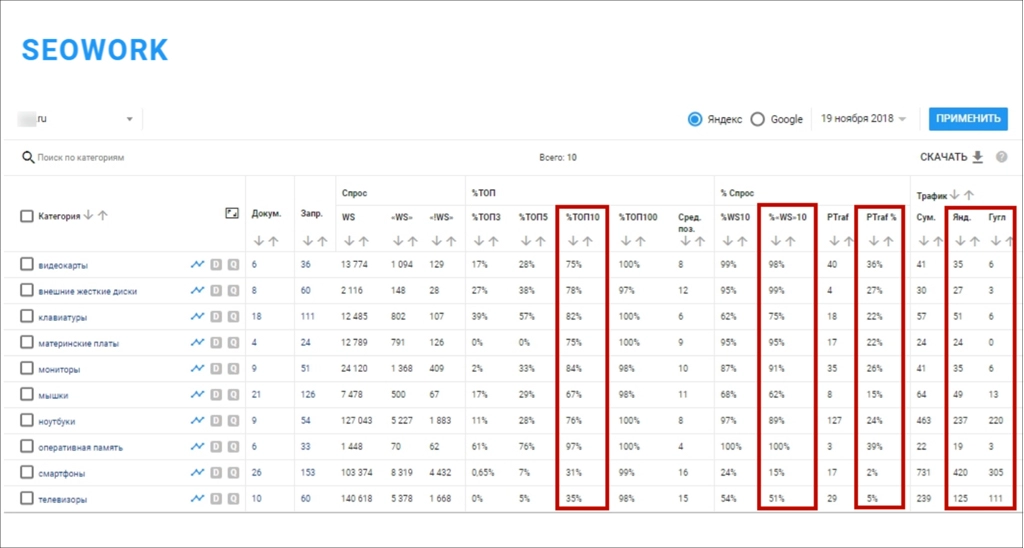Open the trend chart icon for видеокарты
Image resolution: width=1024 pixels, height=548 pixels.
[198, 265]
